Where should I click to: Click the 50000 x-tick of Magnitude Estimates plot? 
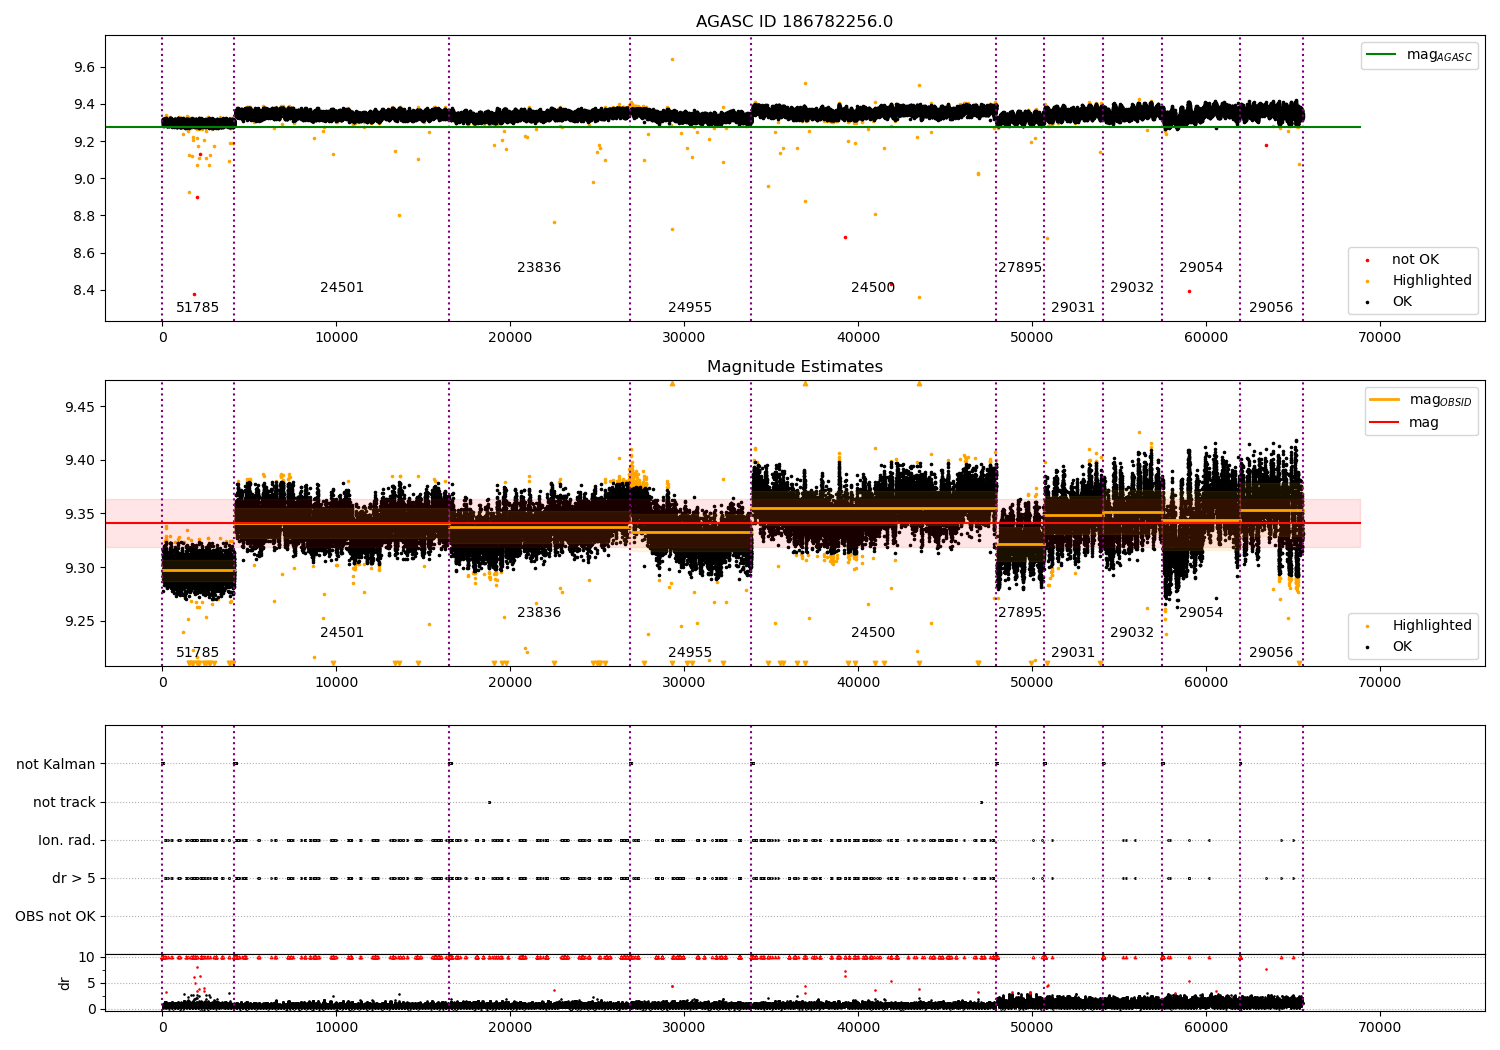[1032, 683]
